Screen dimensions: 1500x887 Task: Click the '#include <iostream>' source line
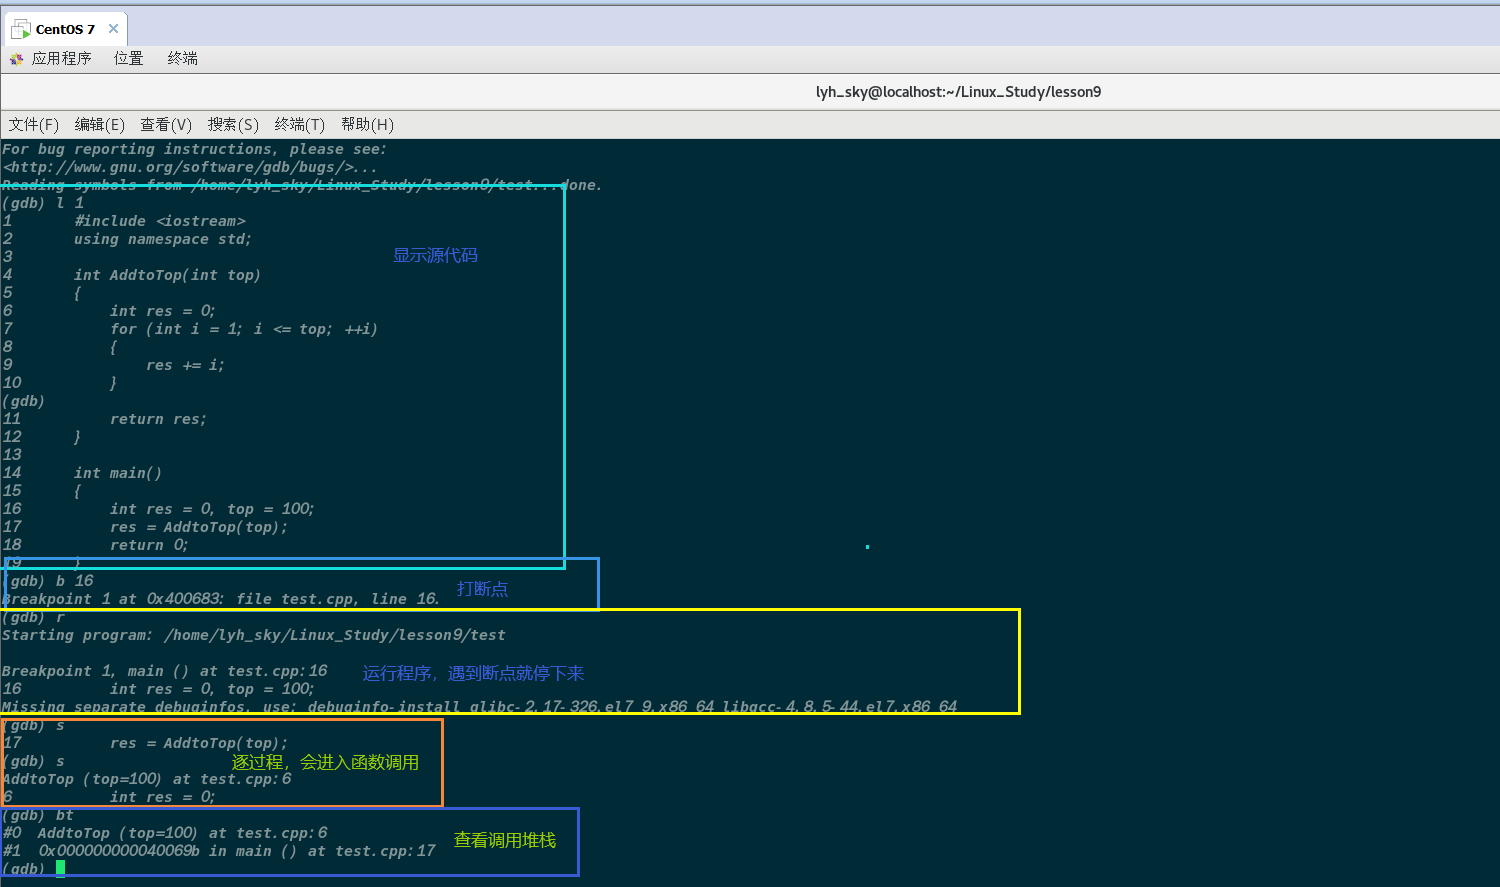coord(160,221)
